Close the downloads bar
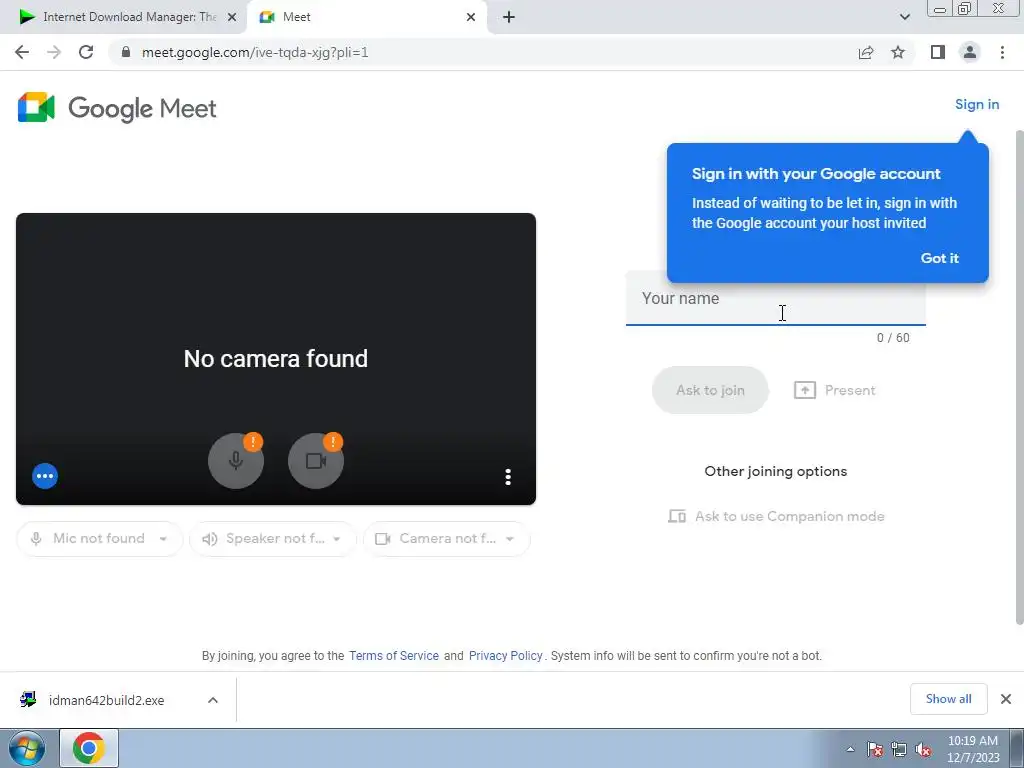Image resolution: width=1024 pixels, height=768 pixels. tap(1006, 699)
